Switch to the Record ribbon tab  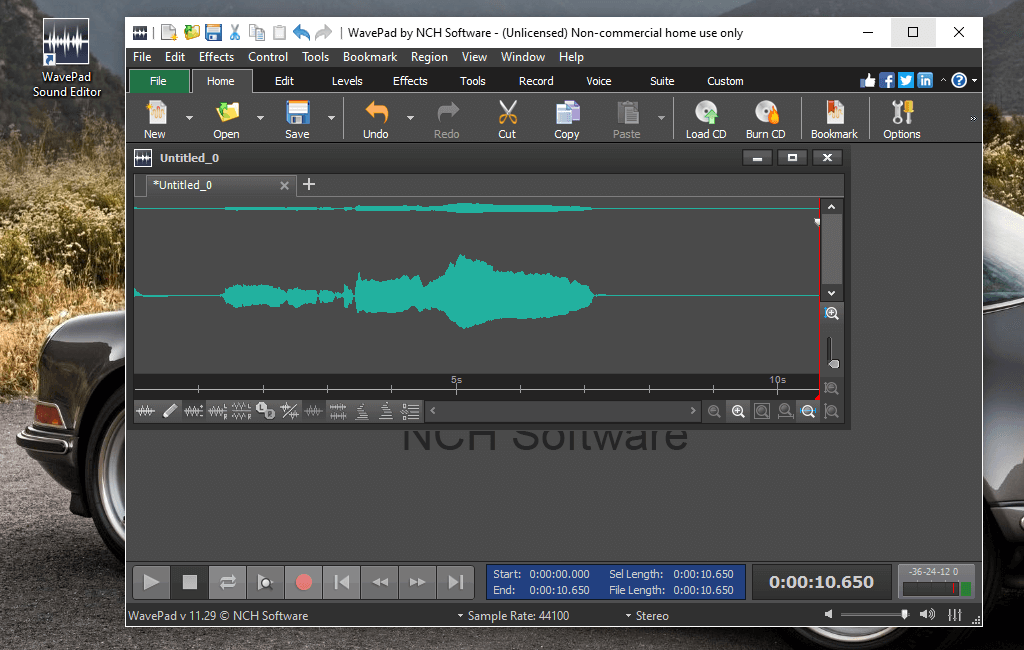536,81
